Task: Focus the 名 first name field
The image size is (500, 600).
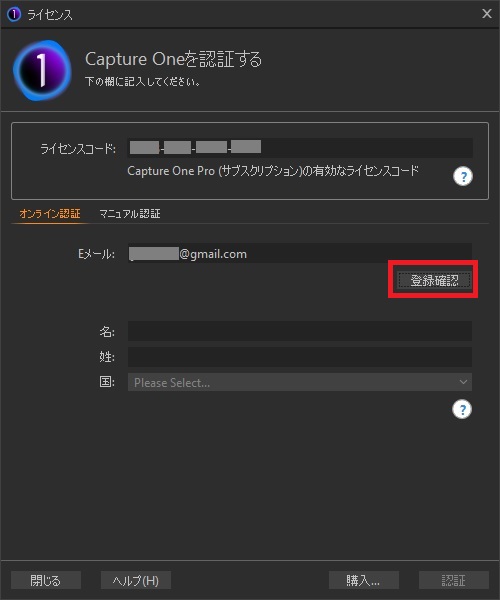Action: point(300,331)
